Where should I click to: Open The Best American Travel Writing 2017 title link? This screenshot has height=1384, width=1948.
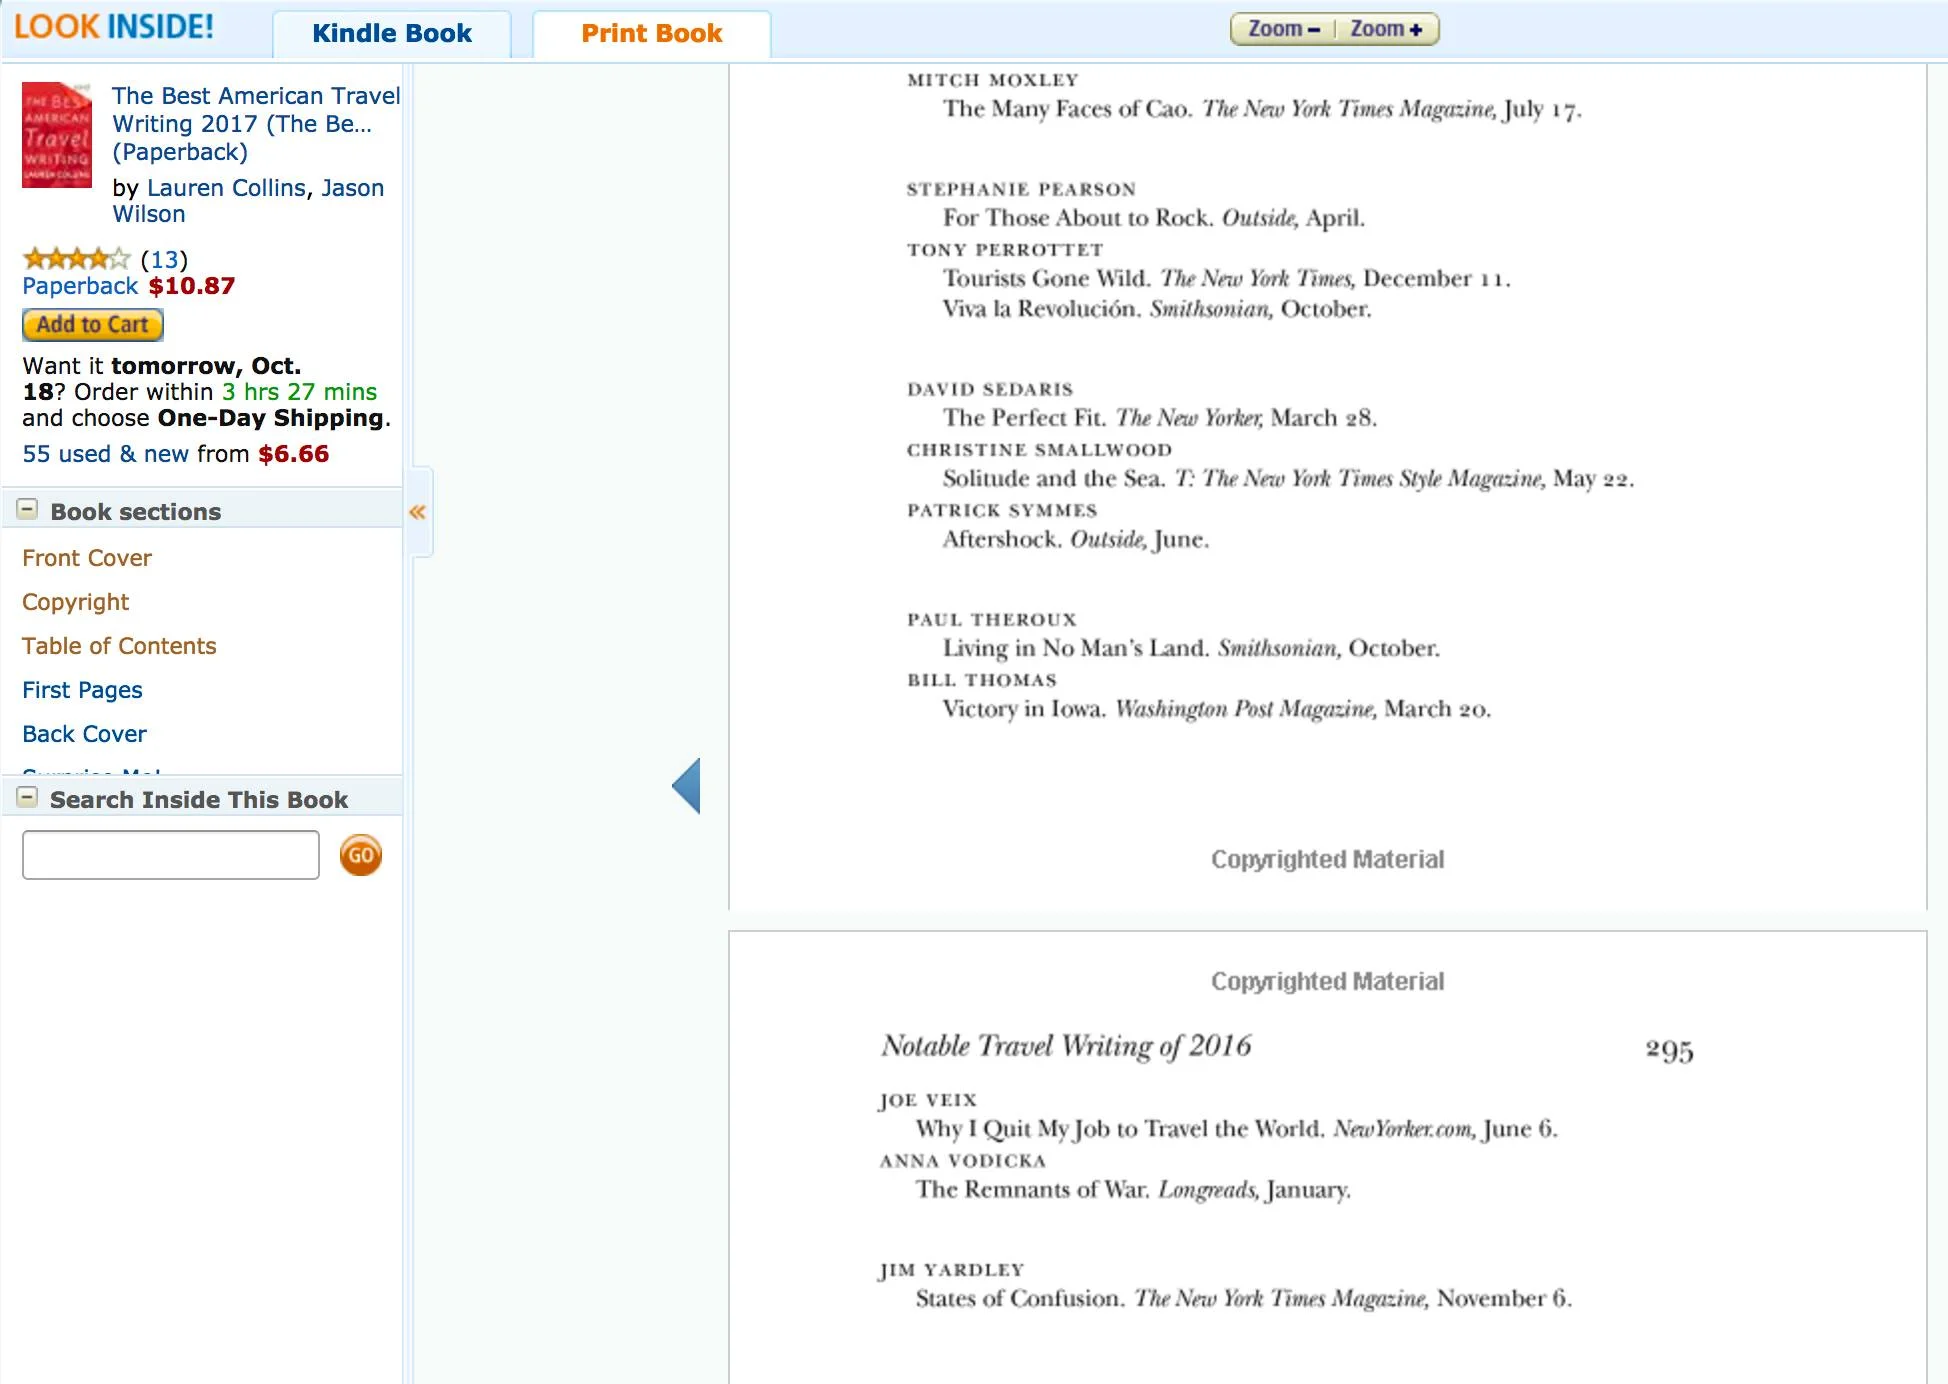[256, 124]
